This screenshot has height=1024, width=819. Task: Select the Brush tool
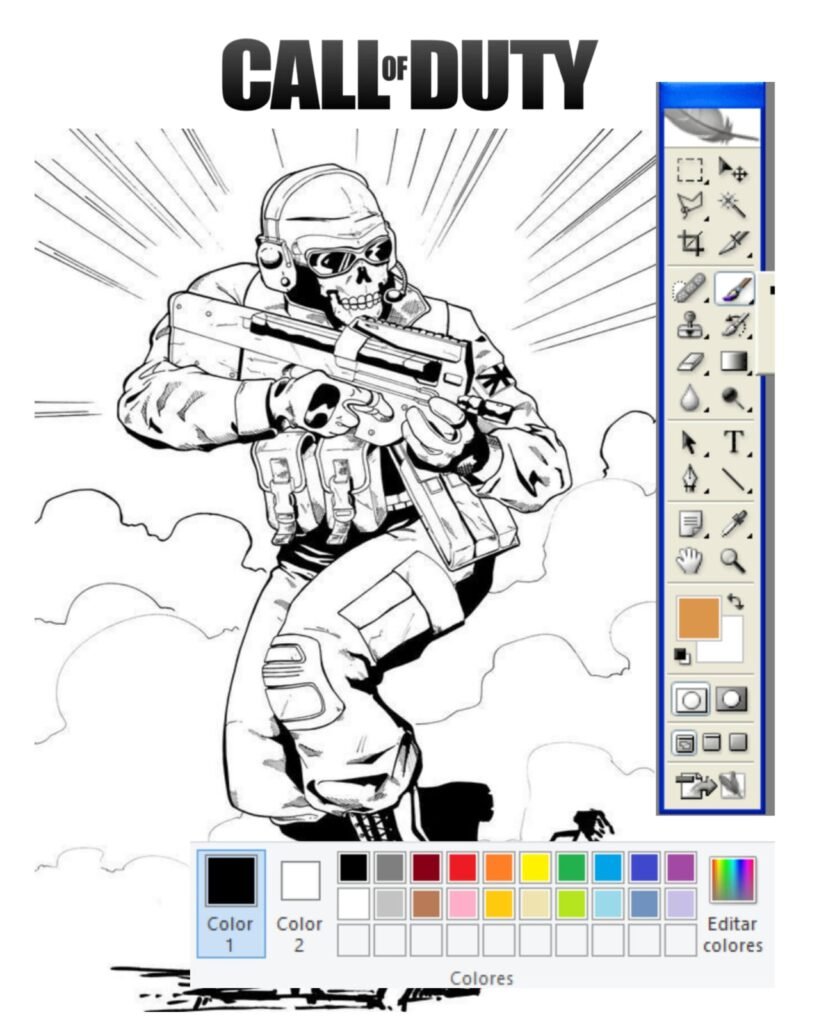tap(734, 288)
